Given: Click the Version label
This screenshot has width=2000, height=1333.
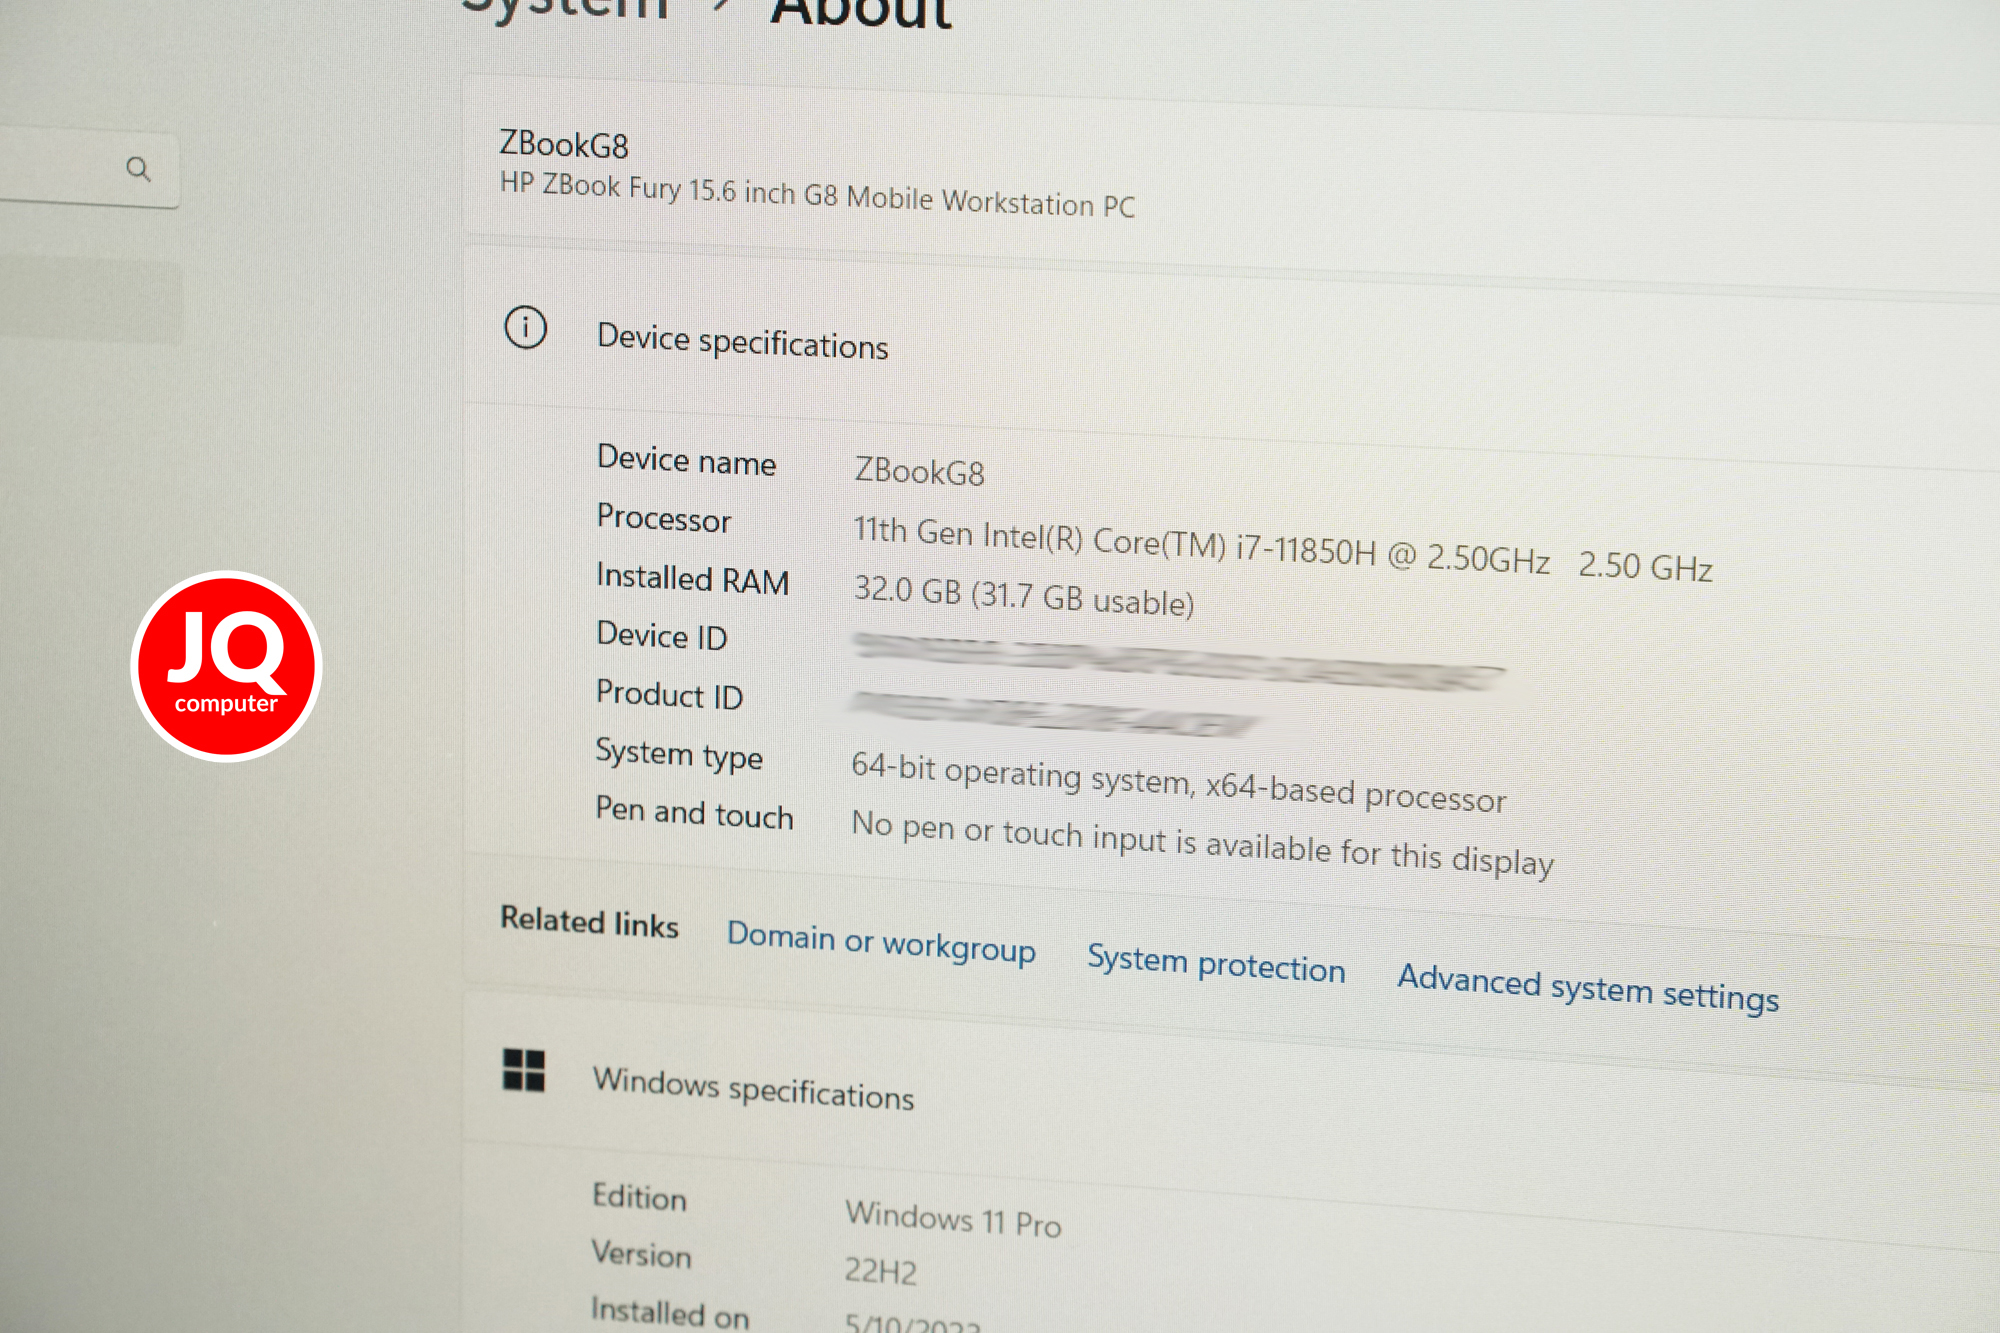Looking at the screenshot, I should pyautogui.click(x=641, y=1254).
